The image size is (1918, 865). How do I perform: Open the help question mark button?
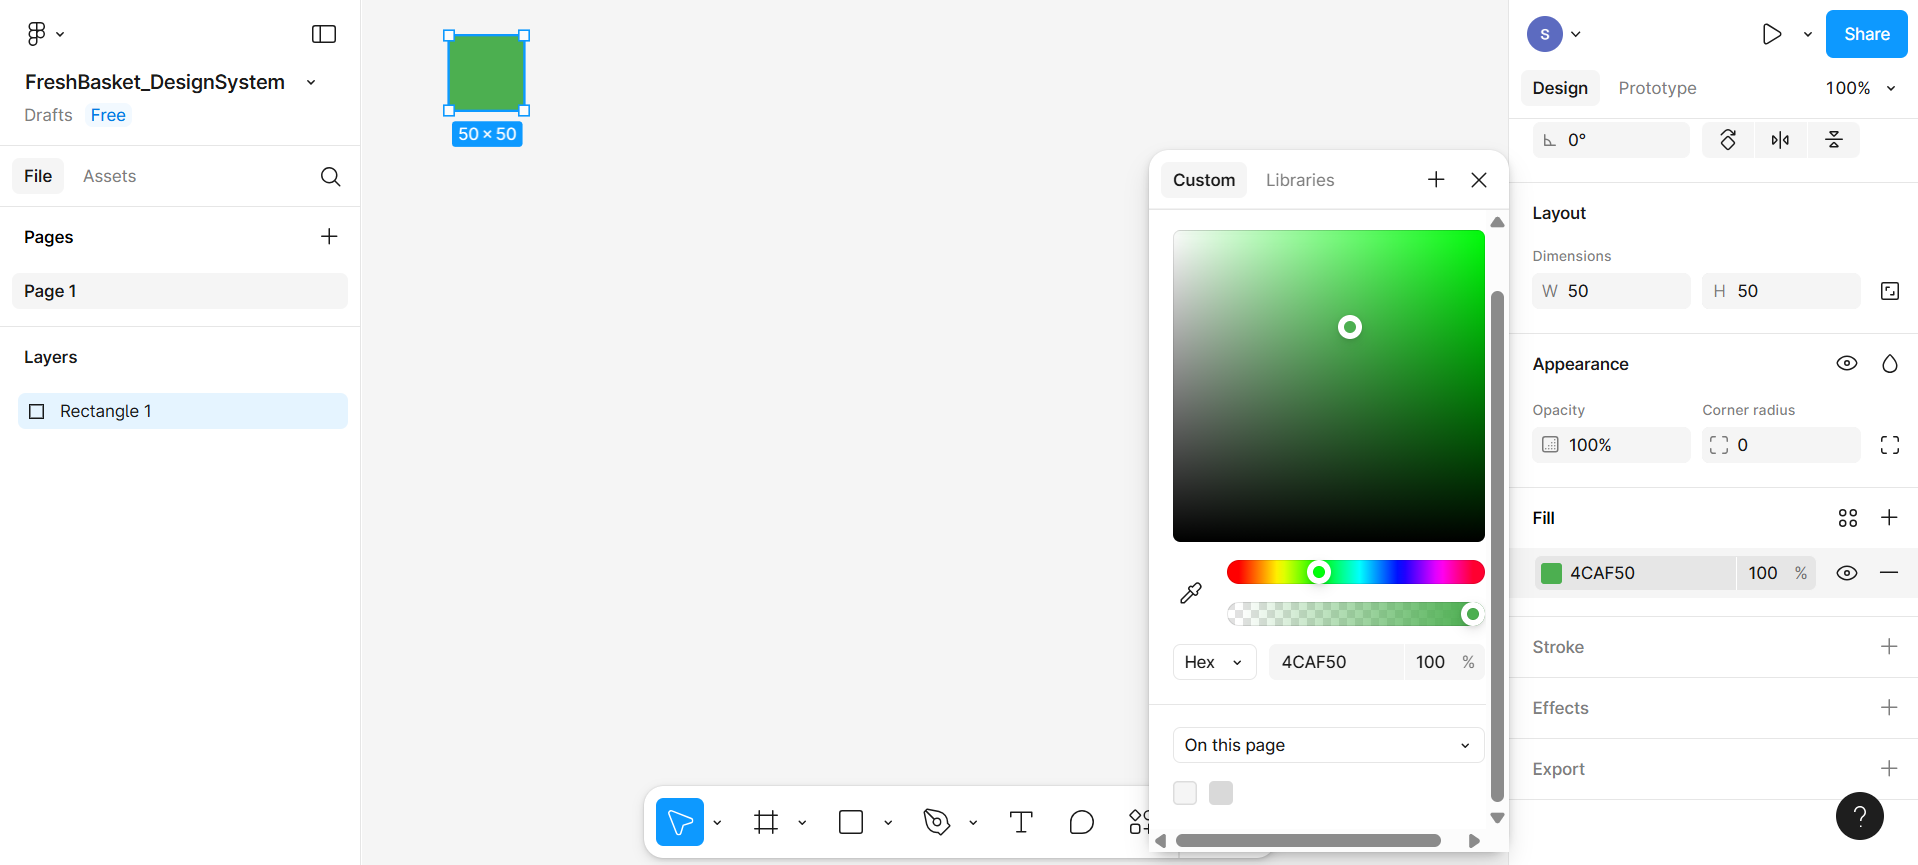(x=1859, y=816)
